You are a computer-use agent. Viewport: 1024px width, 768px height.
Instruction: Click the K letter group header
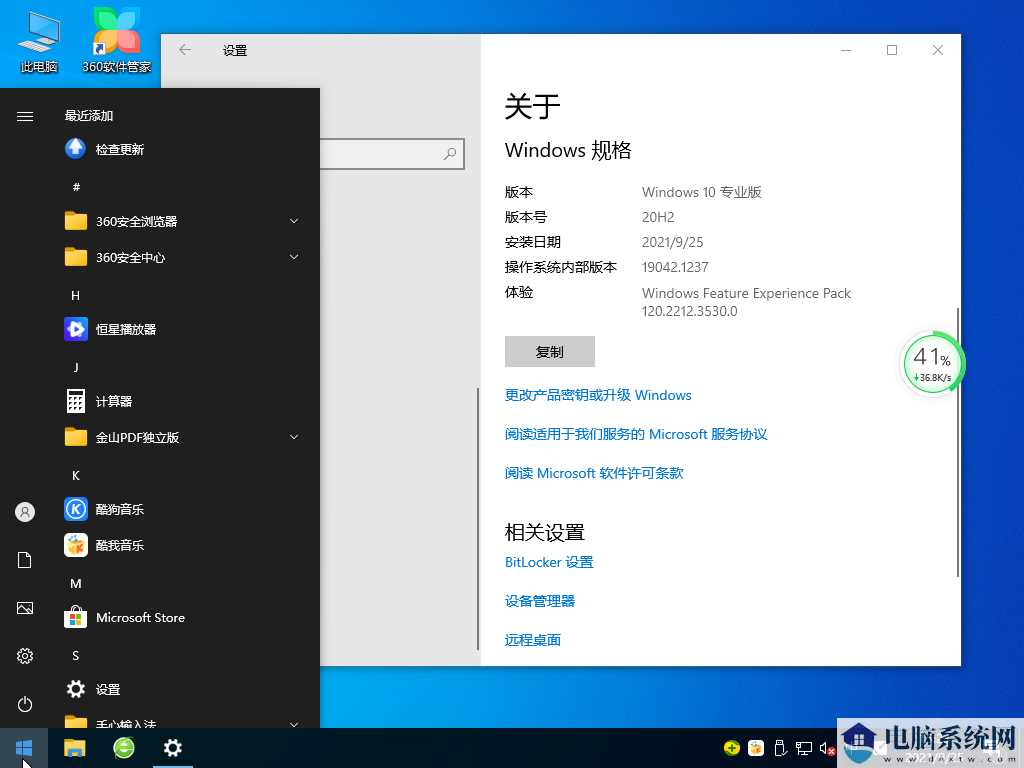pyautogui.click(x=76, y=475)
